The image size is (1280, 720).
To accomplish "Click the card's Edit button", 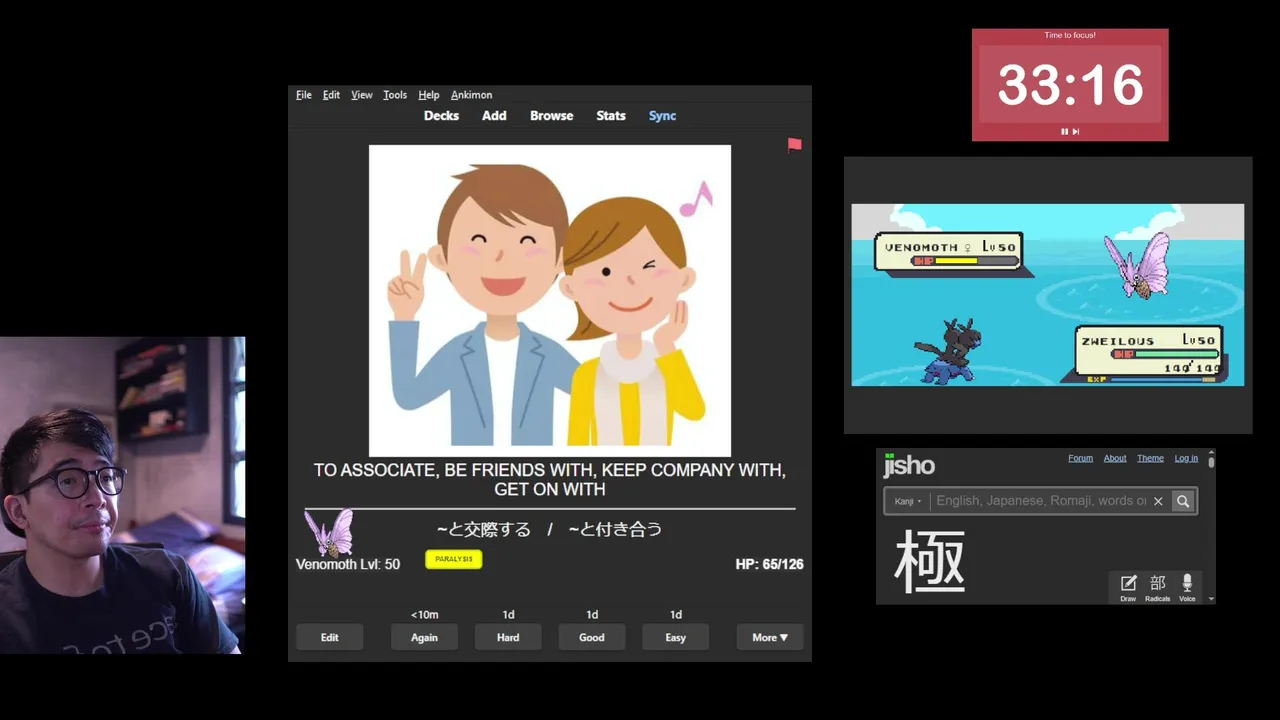I will coord(329,637).
